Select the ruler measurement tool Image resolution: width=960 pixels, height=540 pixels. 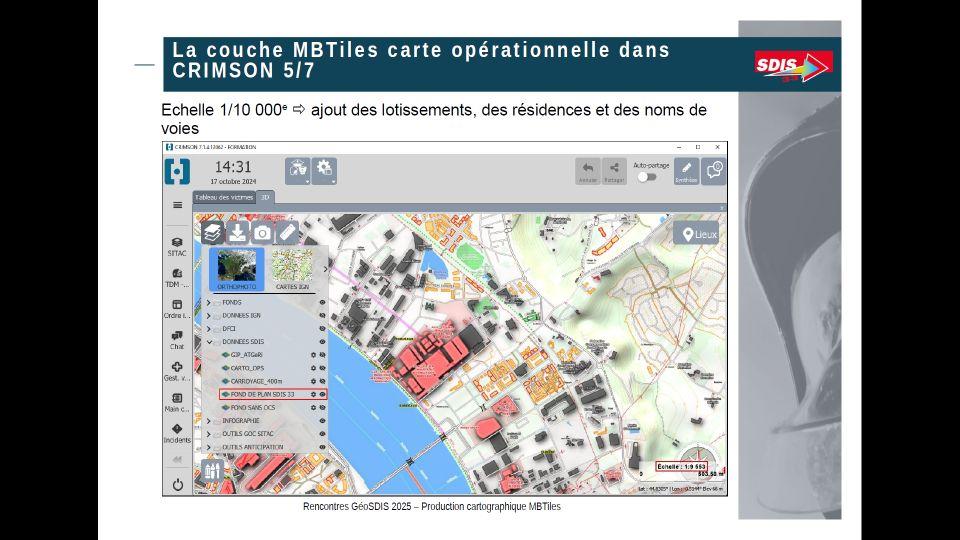coord(287,233)
